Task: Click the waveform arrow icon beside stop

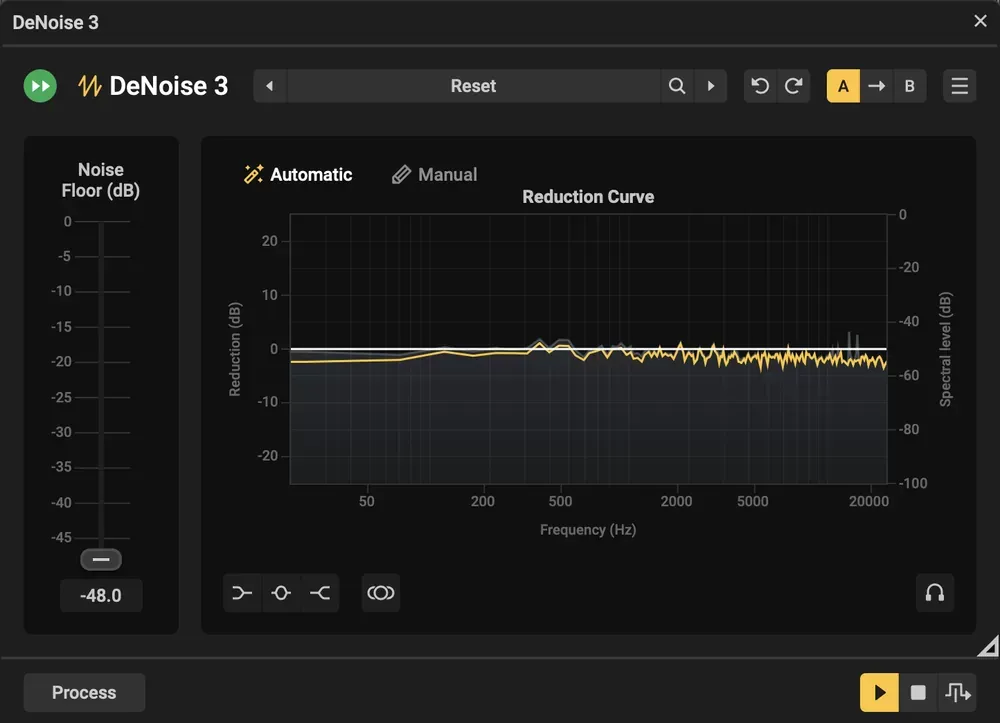Action: click(957, 692)
